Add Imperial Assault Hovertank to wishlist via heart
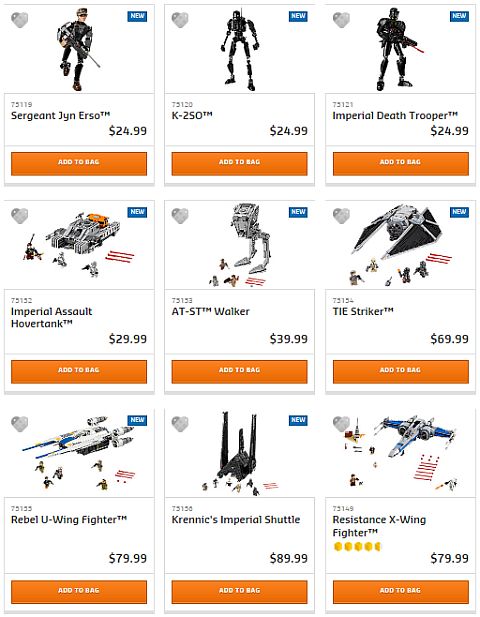The height and width of the screenshot is (617, 480). [x=19, y=215]
